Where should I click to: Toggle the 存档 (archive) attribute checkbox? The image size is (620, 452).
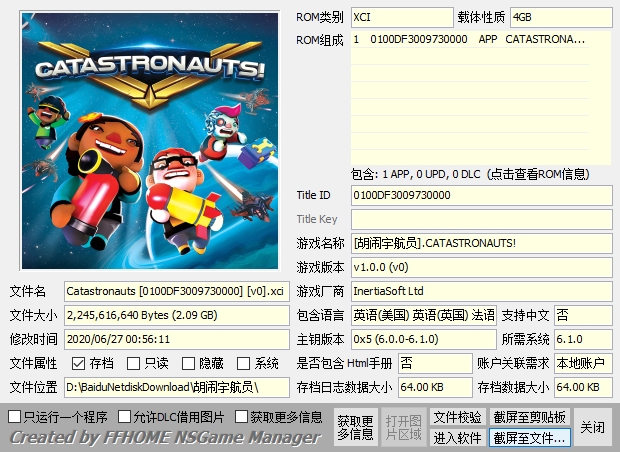point(79,364)
